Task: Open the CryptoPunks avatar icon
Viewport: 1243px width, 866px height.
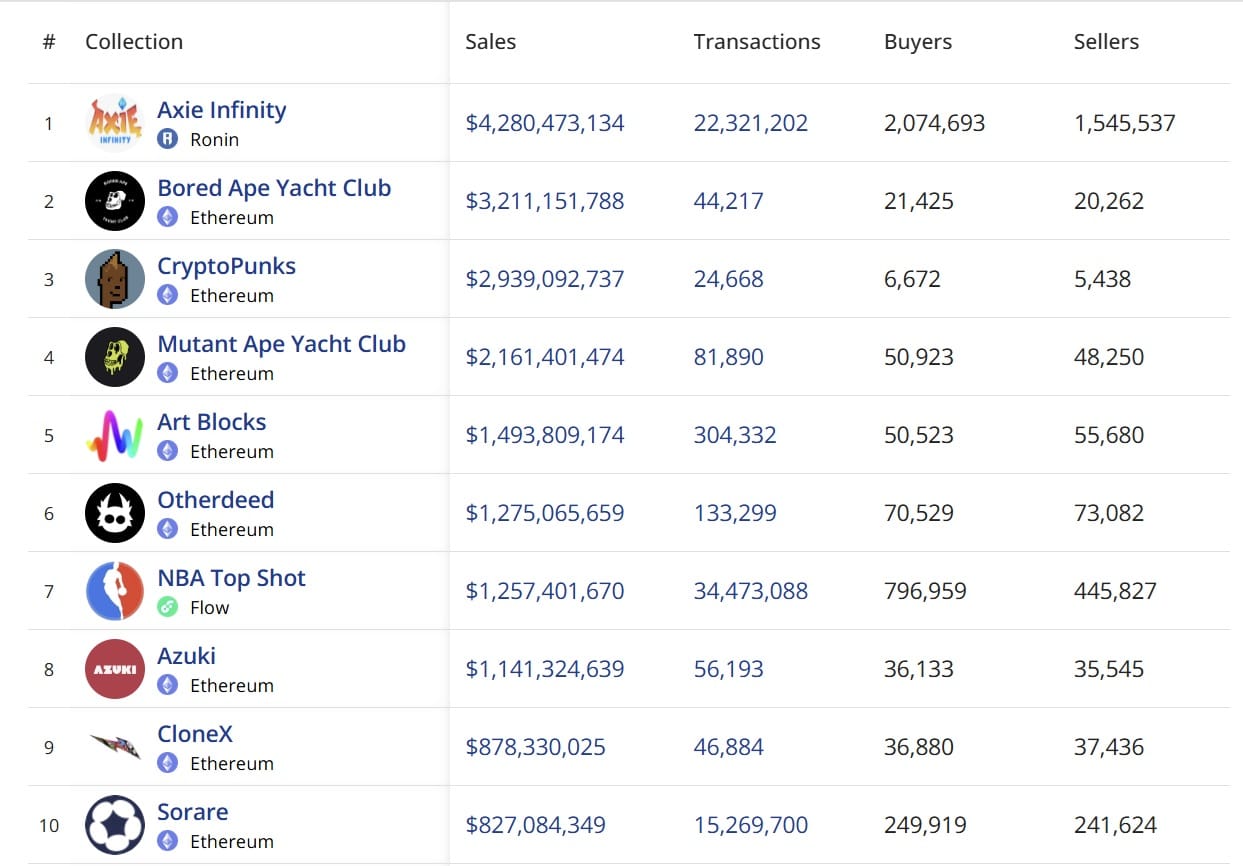Action: [115, 279]
